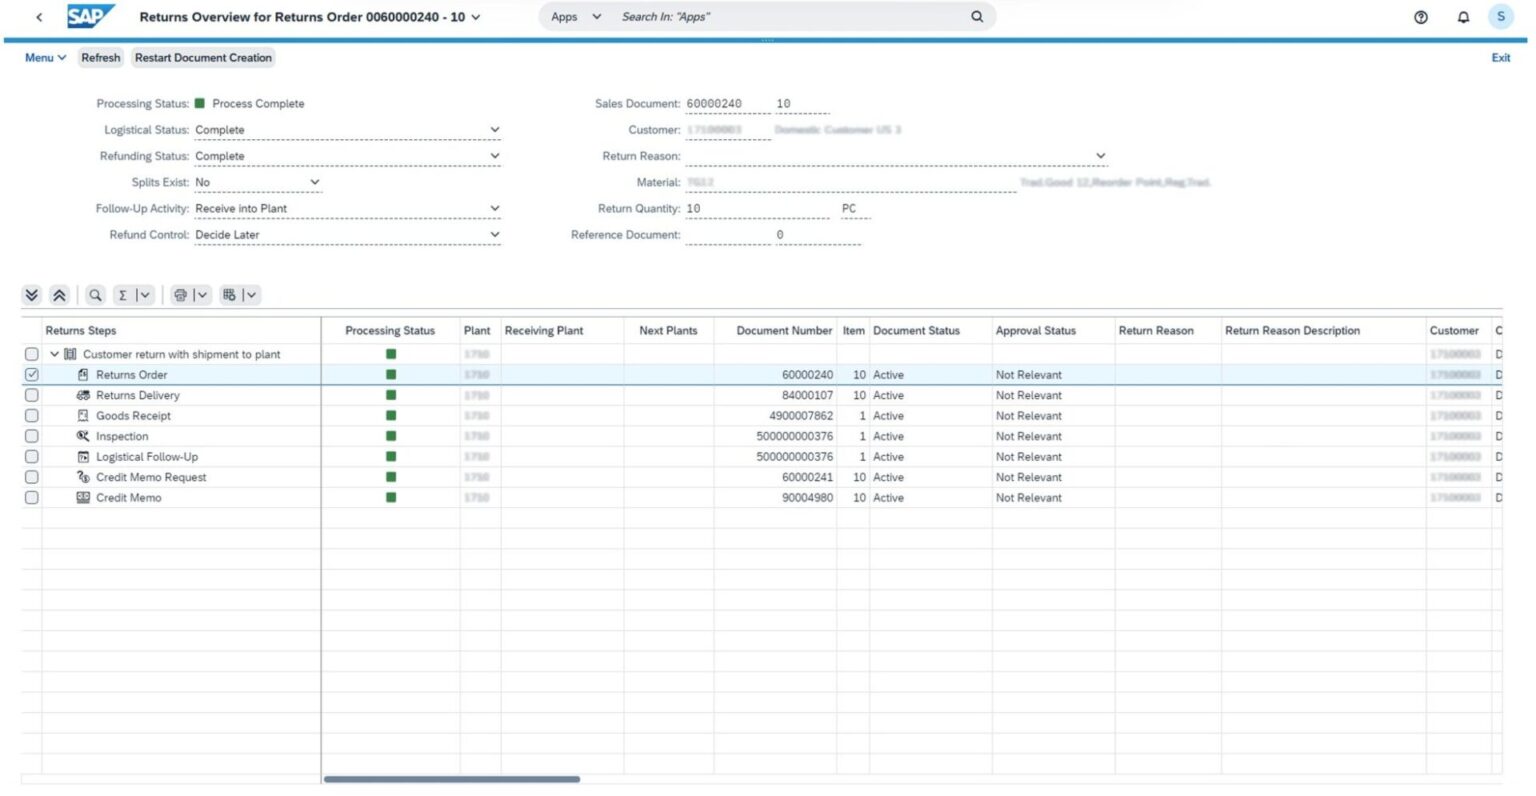Select the Credit Memo Request row checkbox
Viewport: 1536px width, 796px height.
(32, 477)
